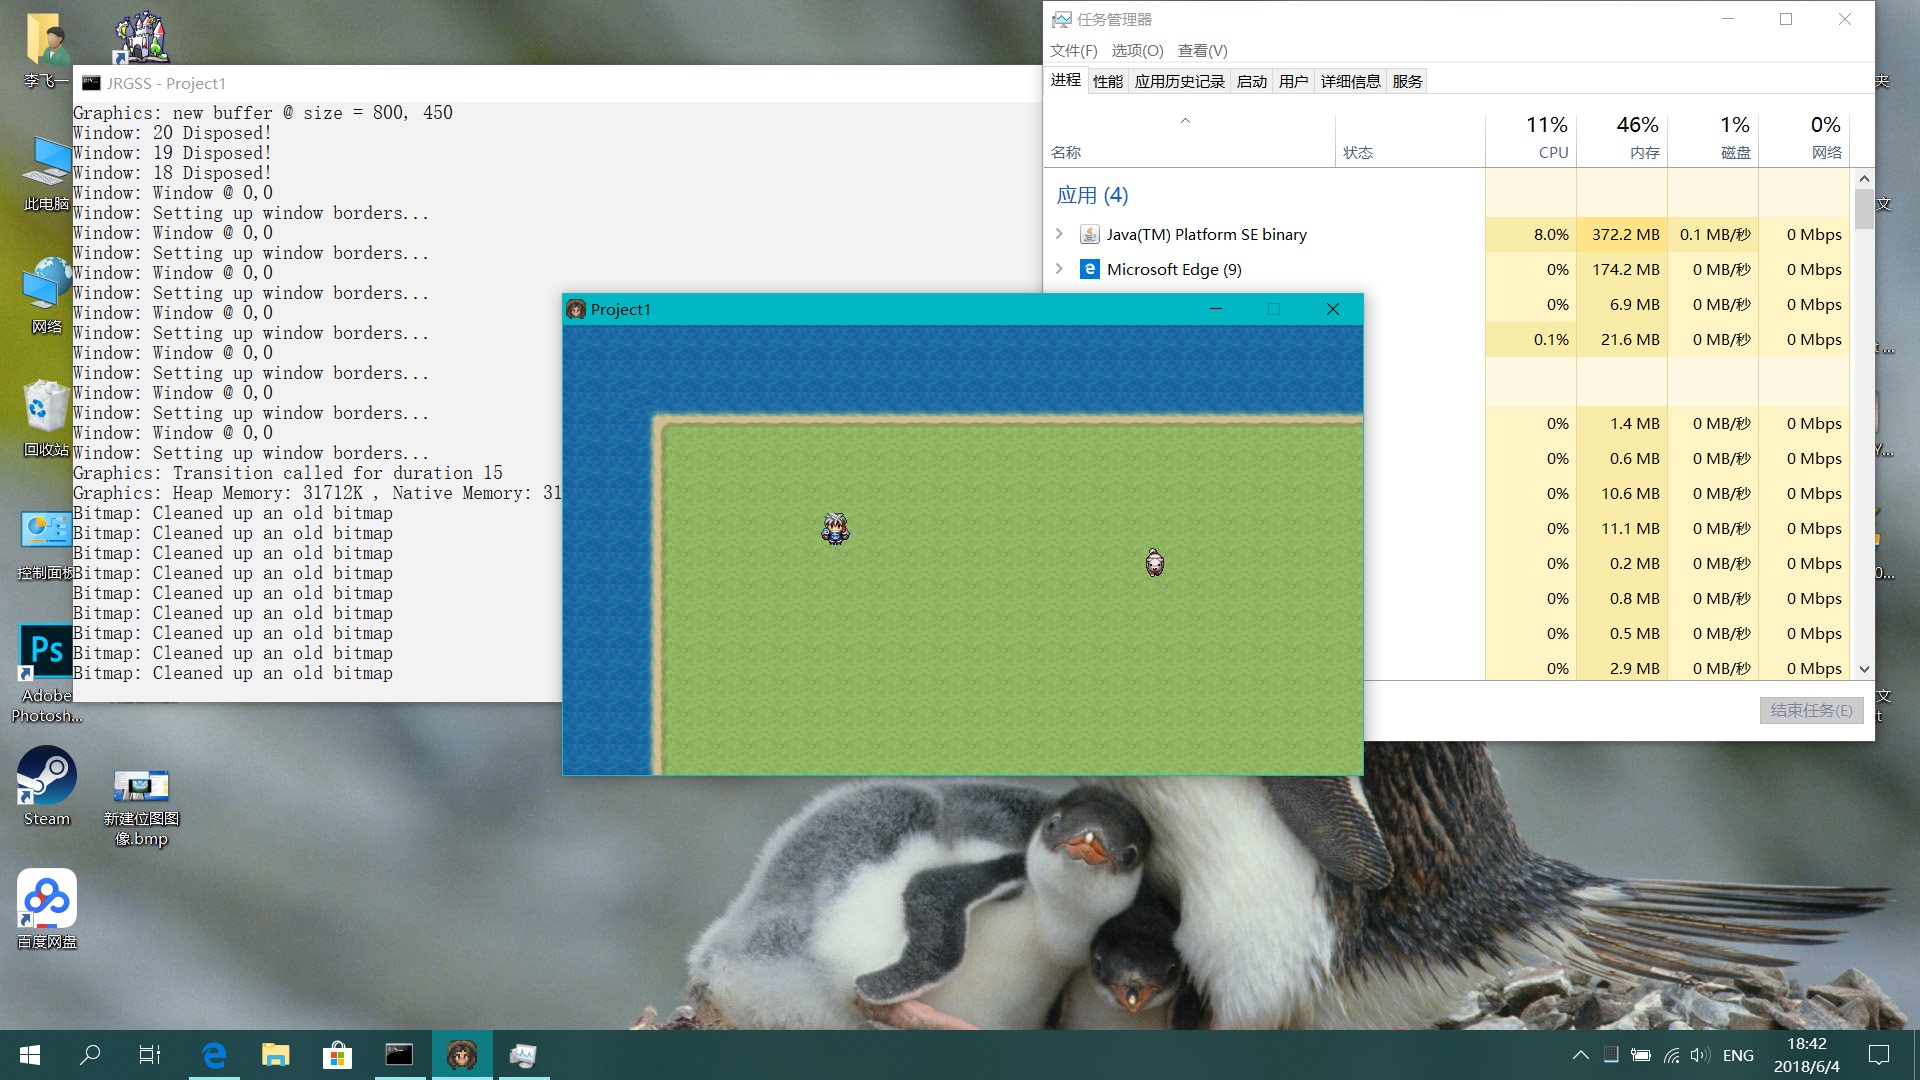The height and width of the screenshot is (1080, 1920).
Task: Select the 应用 (4) group header
Action: [x=1092, y=195]
